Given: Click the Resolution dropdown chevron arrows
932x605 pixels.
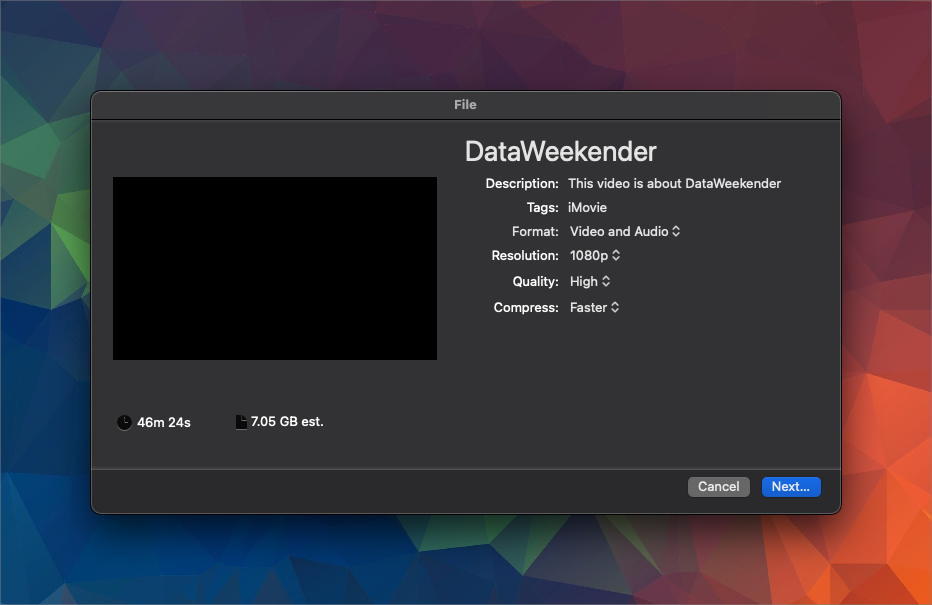Looking at the screenshot, I should click(x=613, y=255).
